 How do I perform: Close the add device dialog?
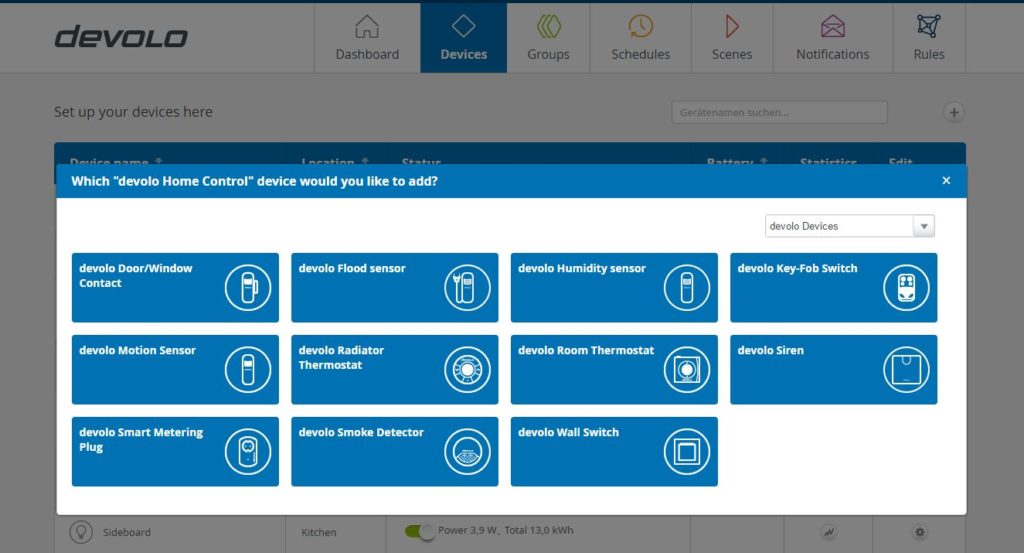point(946,180)
